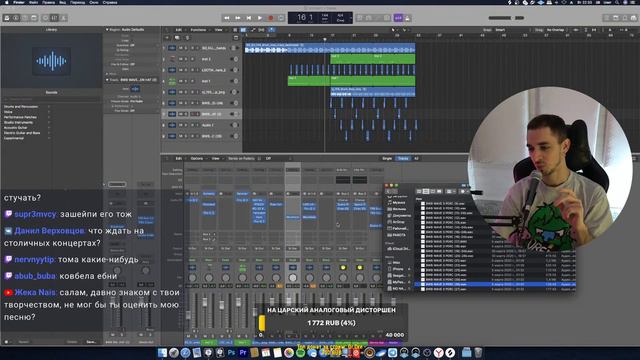
Task: Select highlighted blue file row in Finder
Action: (x=495, y=284)
